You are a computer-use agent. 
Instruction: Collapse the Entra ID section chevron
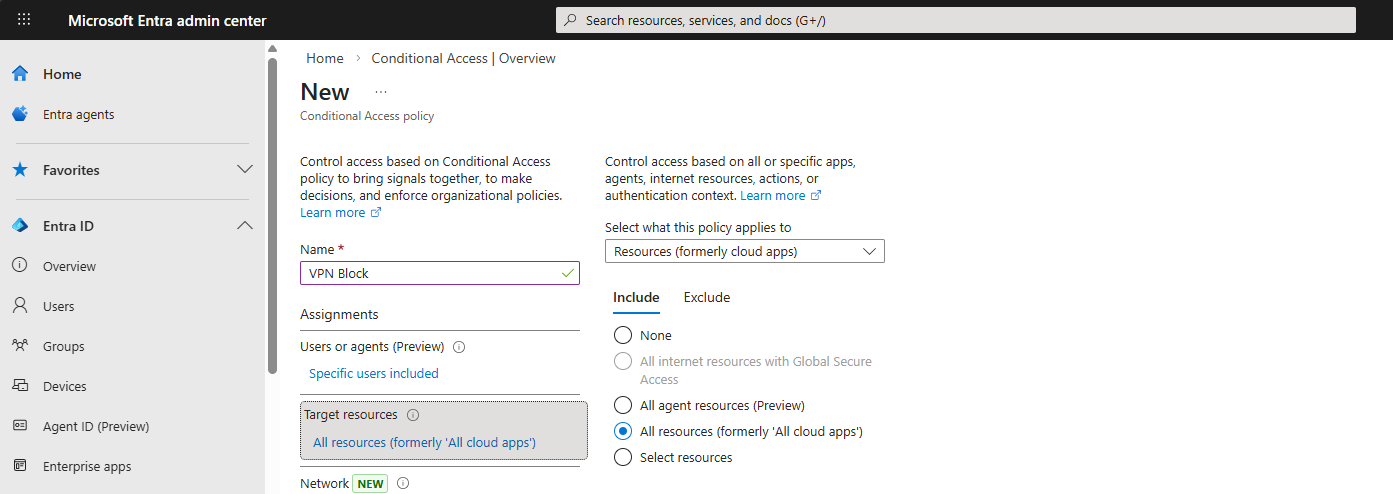pos(245,226)
